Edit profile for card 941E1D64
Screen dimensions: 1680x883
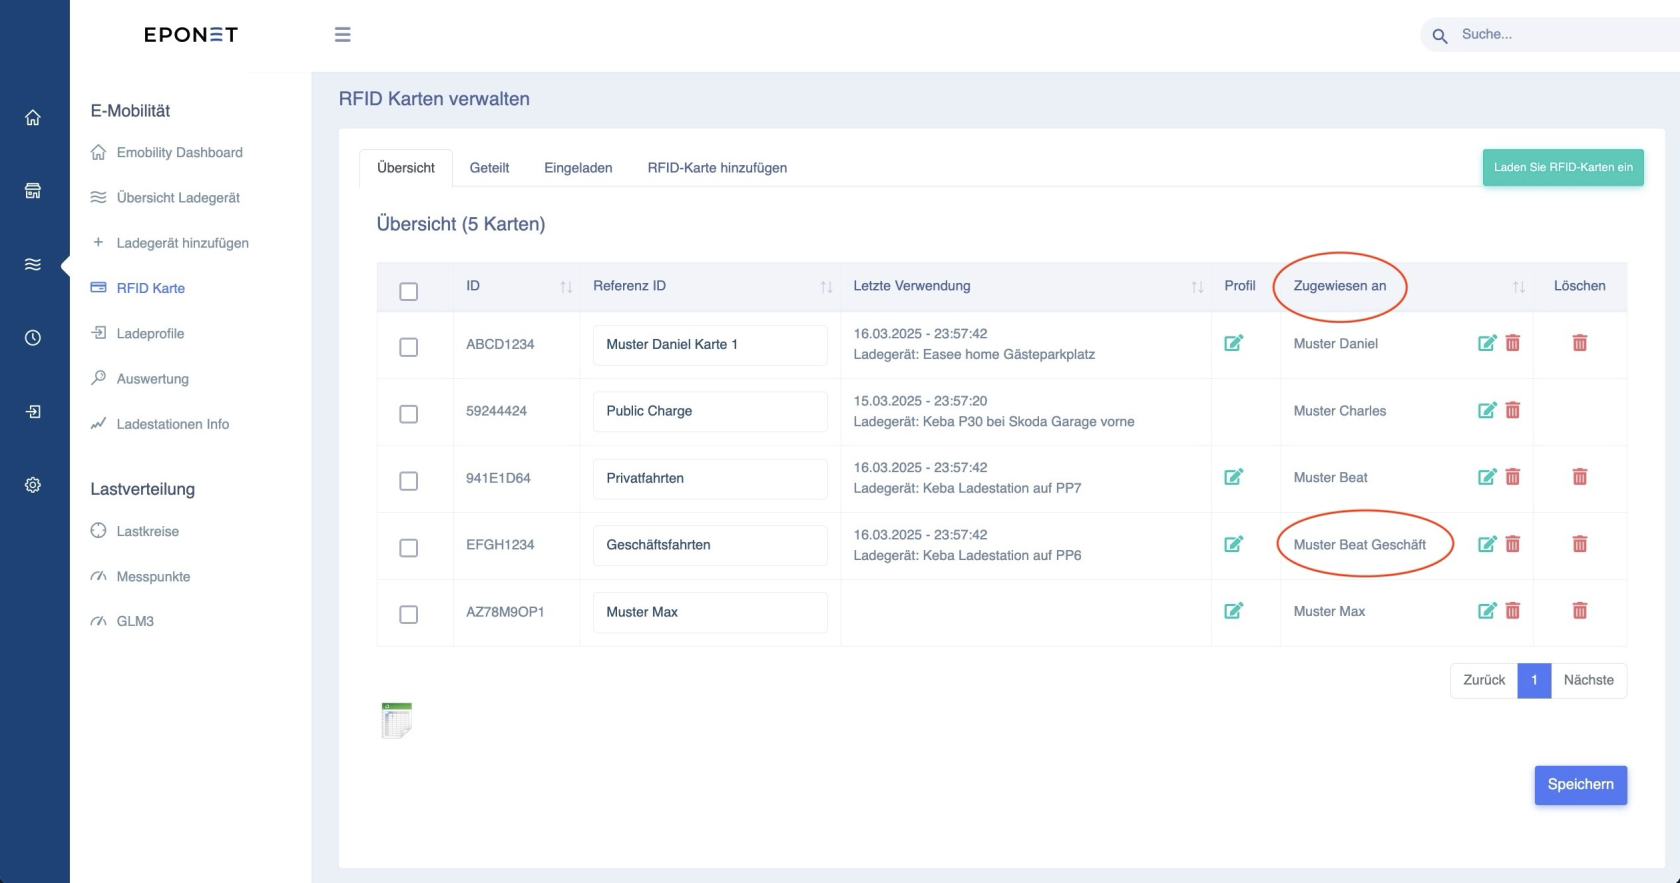point(1234,477)
